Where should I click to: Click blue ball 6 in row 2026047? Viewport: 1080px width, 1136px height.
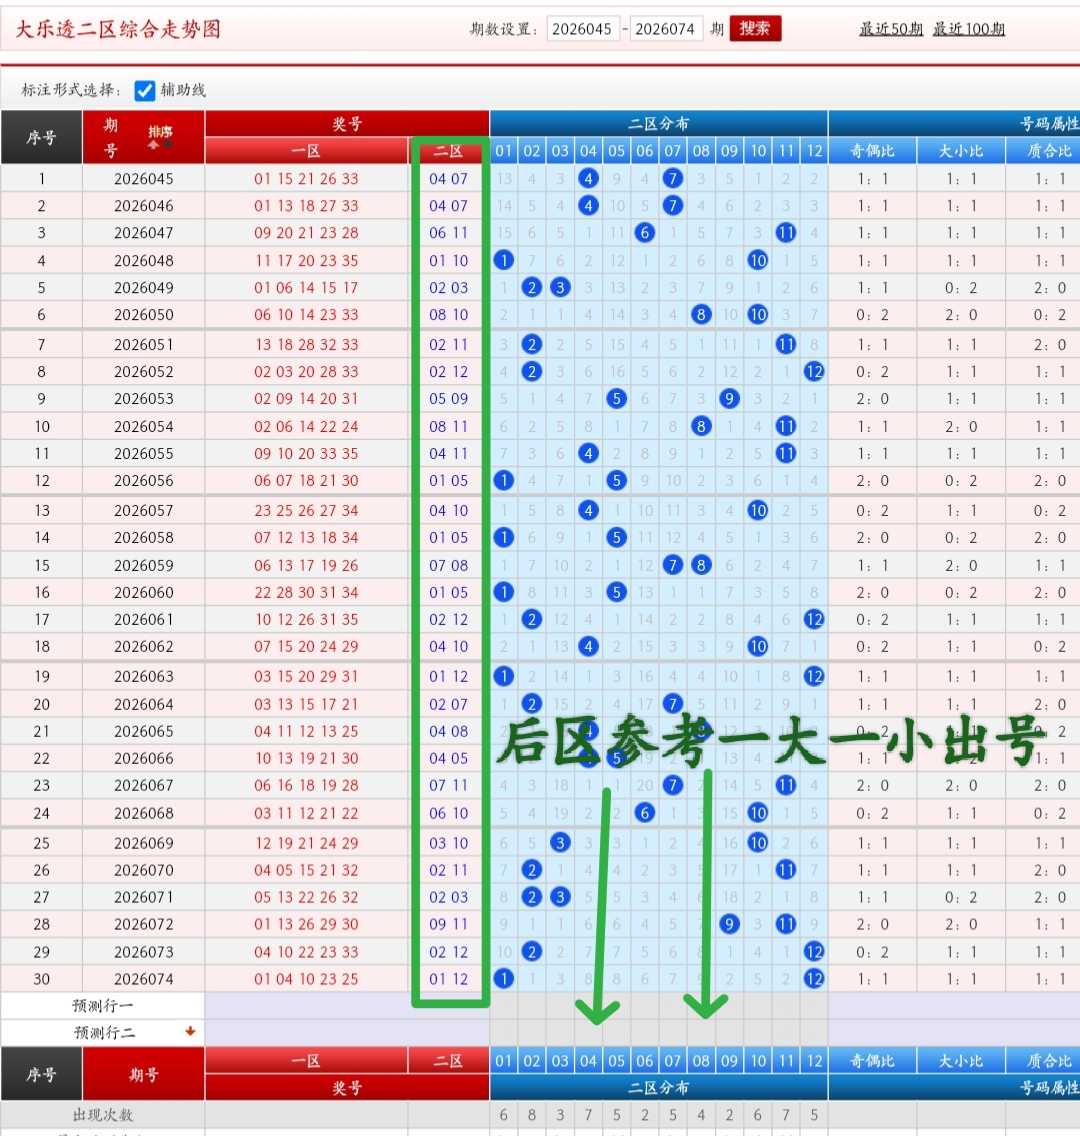click(x=645, y=233)
